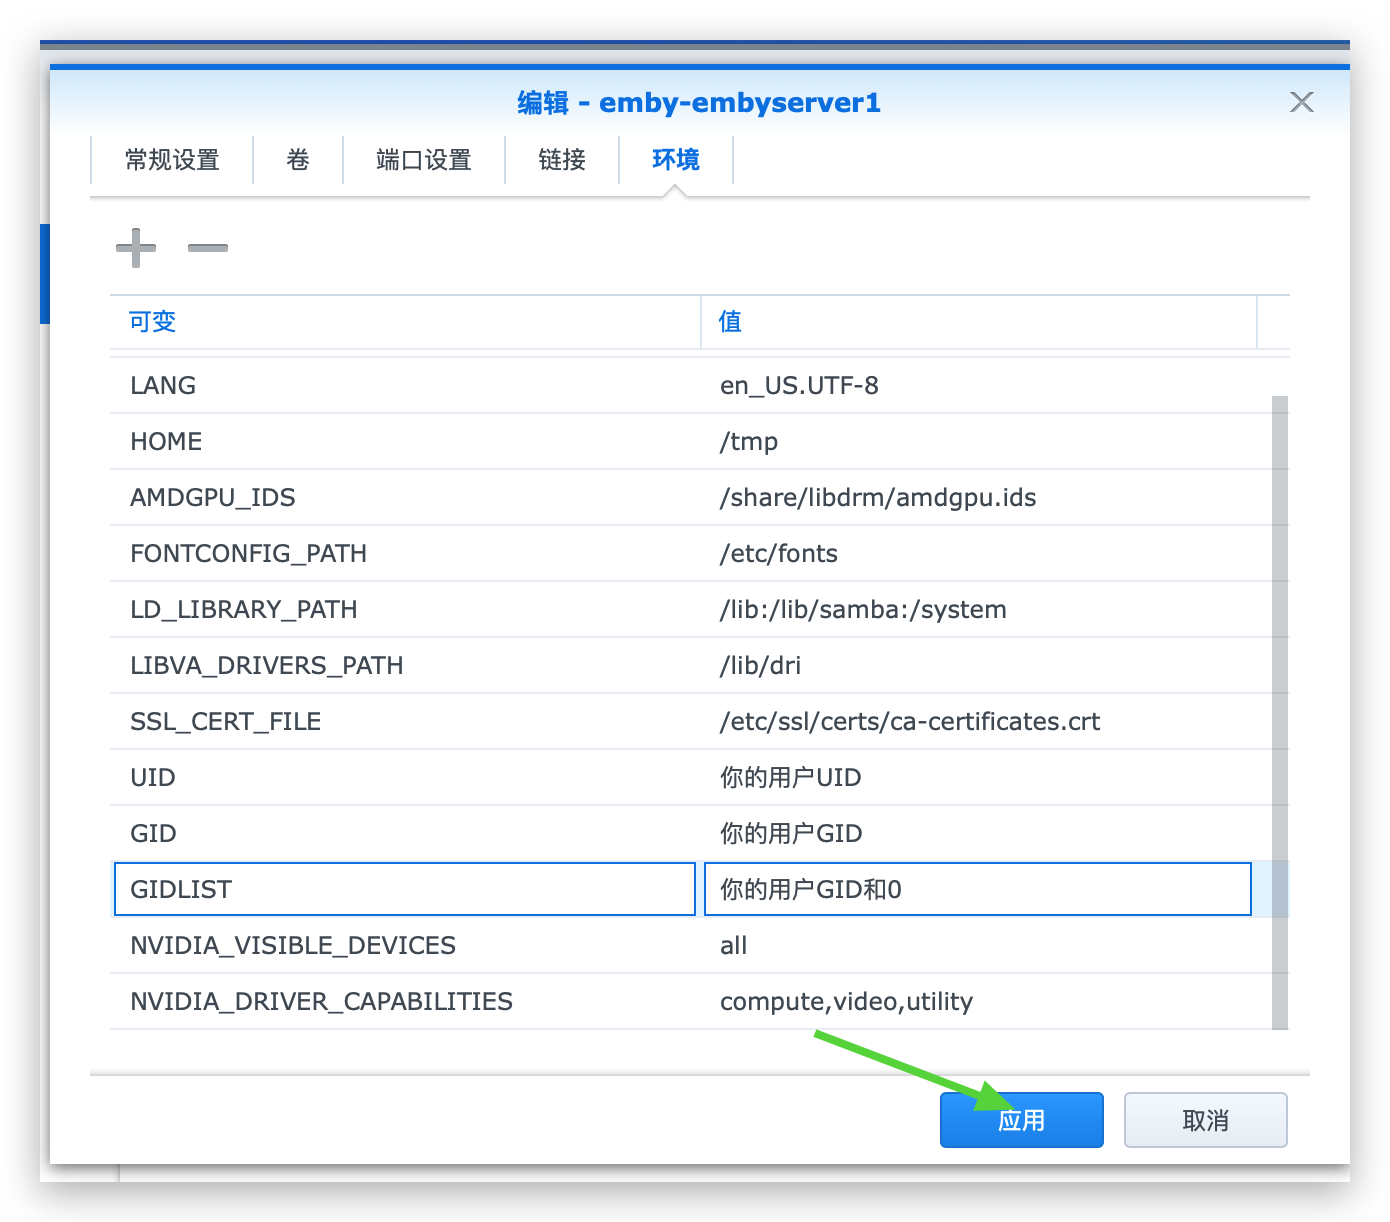Select the LANG variable cell
The width and height of the screenshot is (1390, 1222).
point(405,386)
